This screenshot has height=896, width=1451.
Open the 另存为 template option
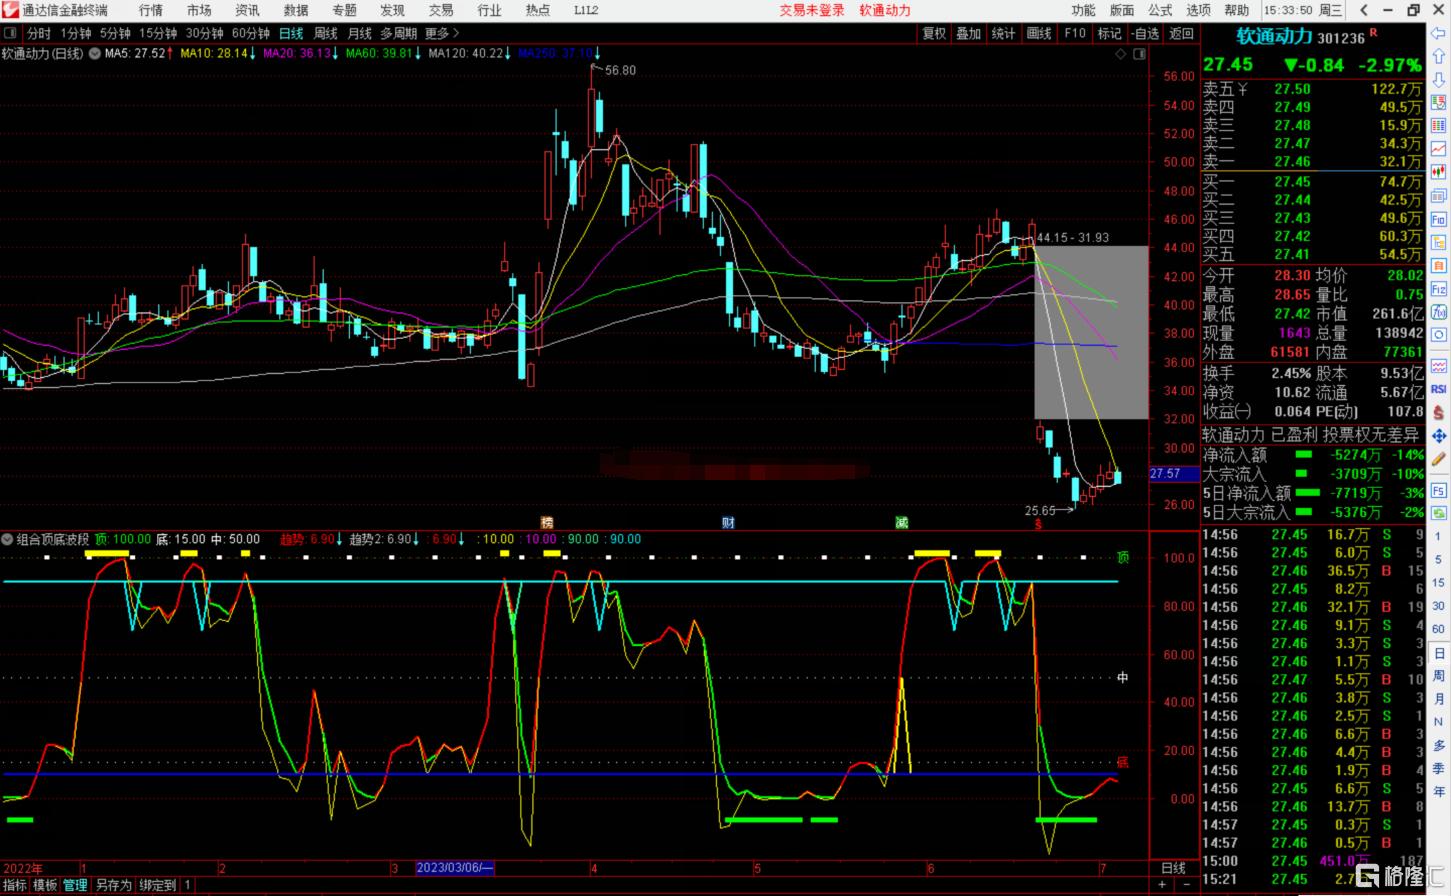pos(113,885)
